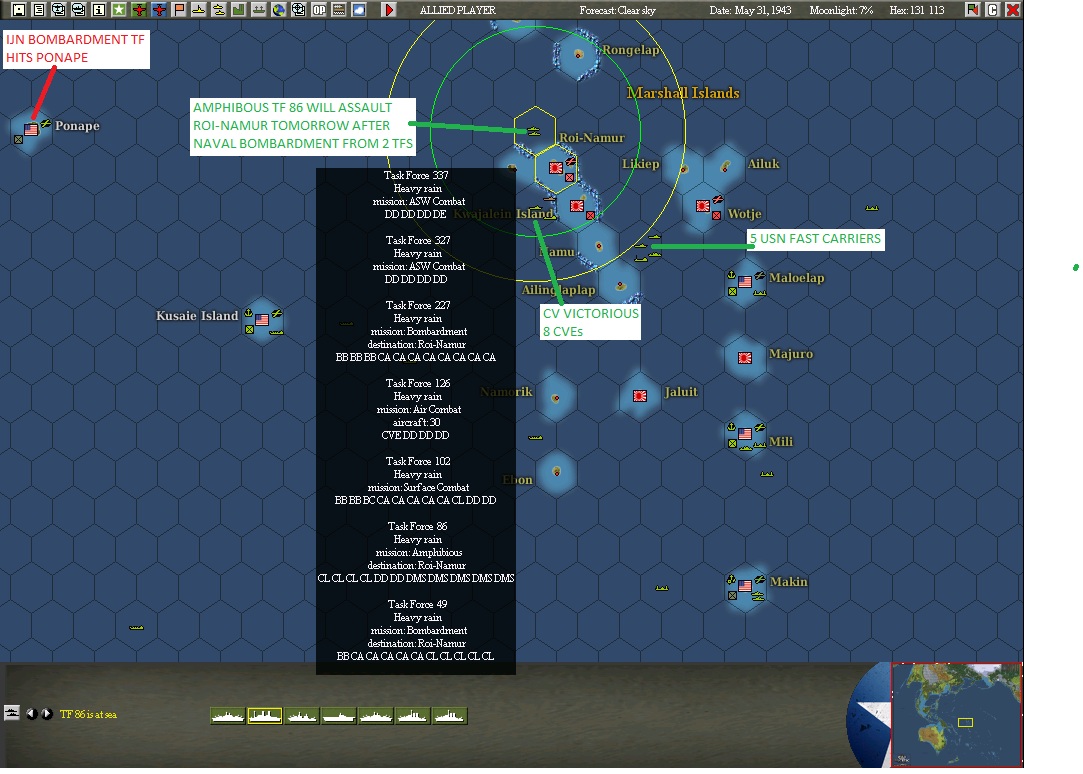This screenshot has height=774, width=1083.
Task: Click the 'Date: May 31, 1943' text
Action: coord(750,10)
